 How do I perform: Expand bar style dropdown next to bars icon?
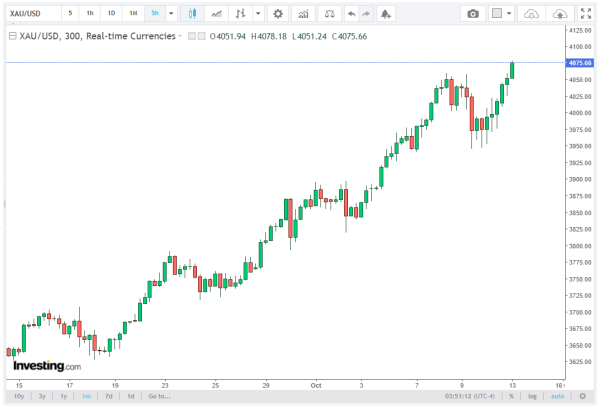coord(258,13)
